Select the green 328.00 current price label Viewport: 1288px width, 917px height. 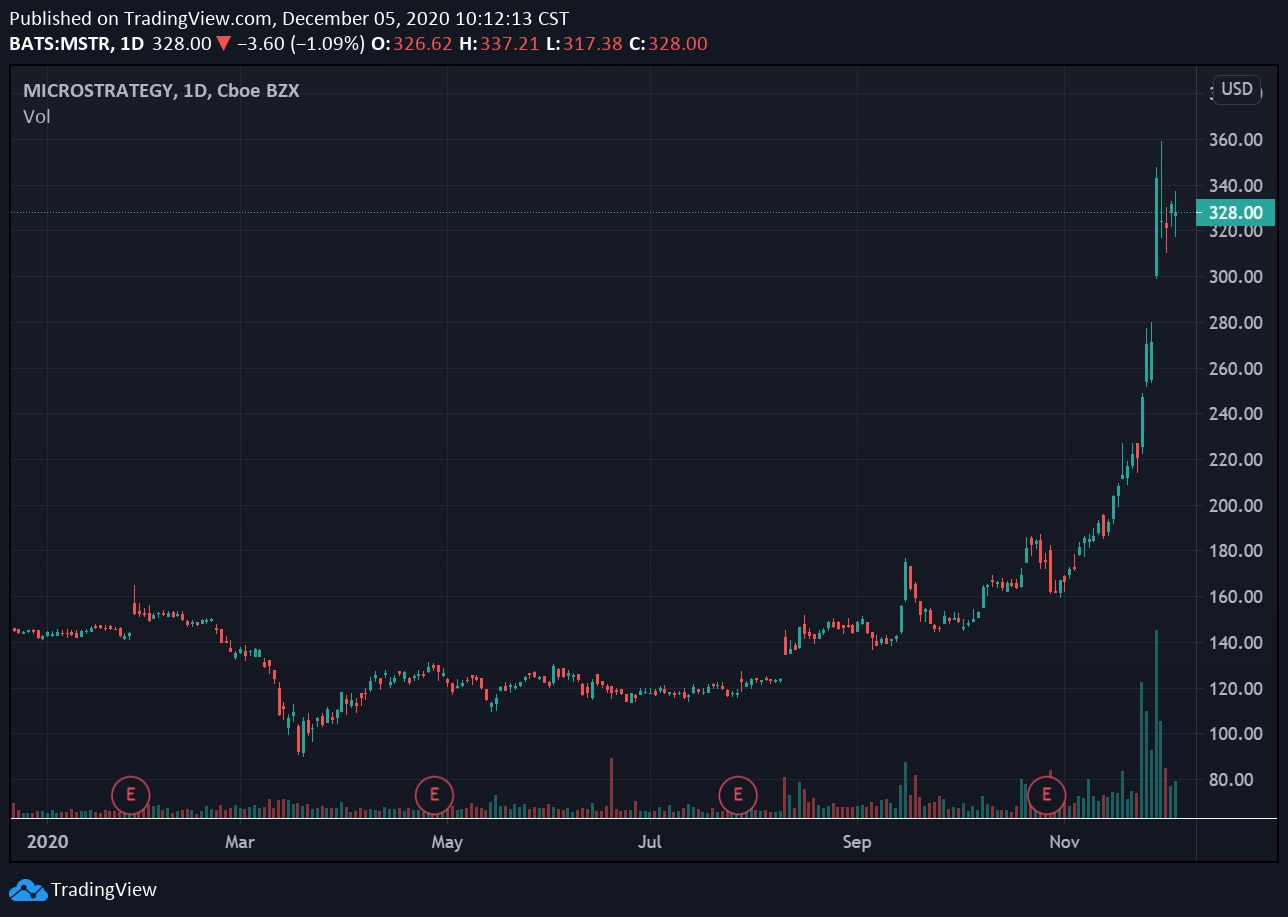(1235, 212)
